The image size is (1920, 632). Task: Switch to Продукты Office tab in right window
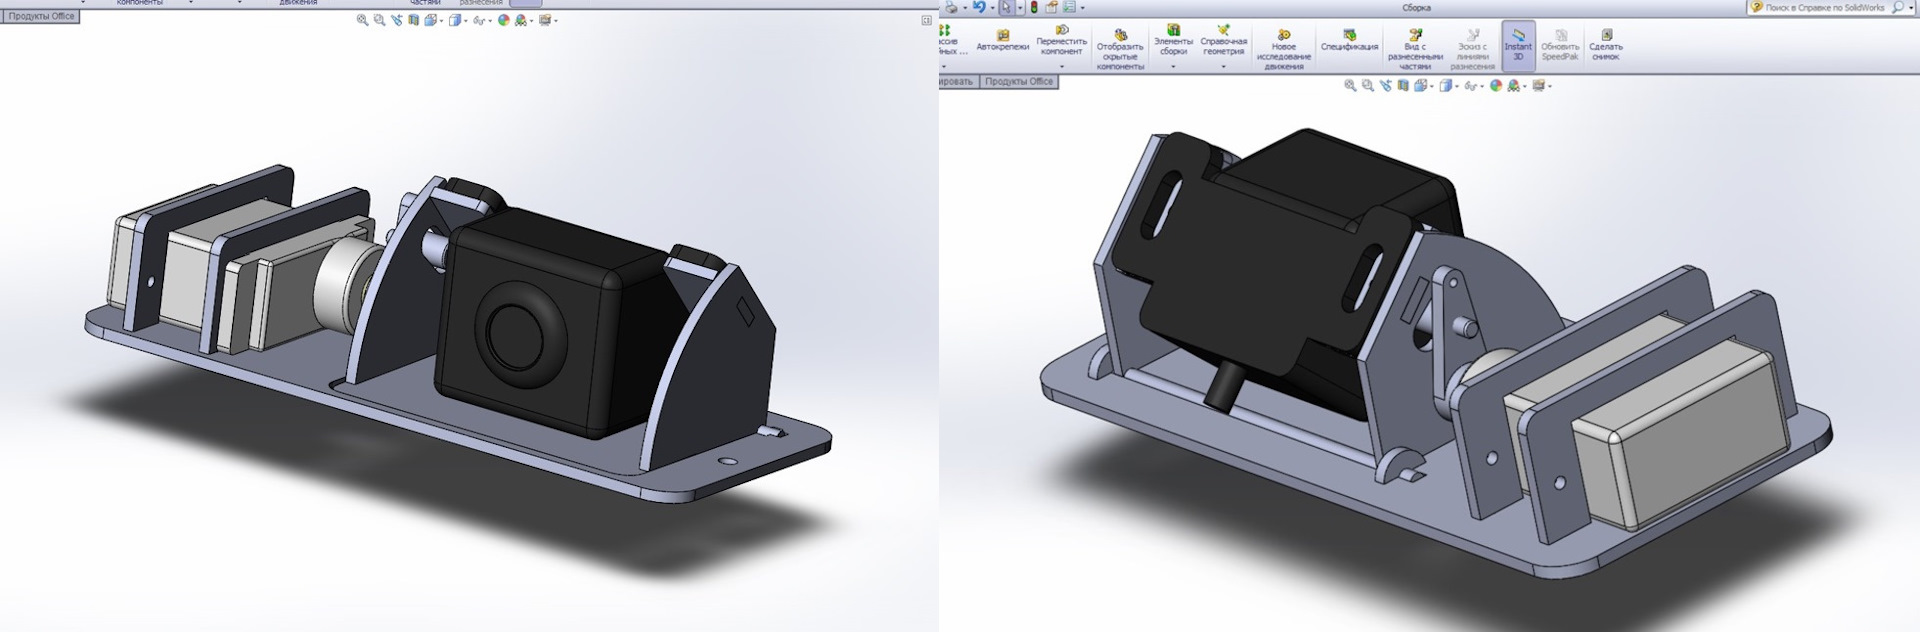tap(1019, 81)
